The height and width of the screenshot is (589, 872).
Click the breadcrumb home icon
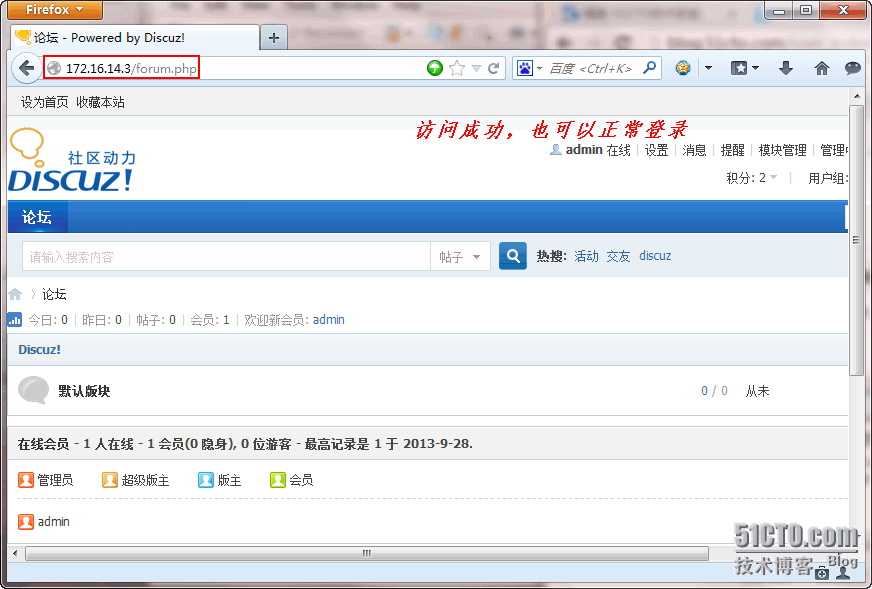point(16,294)
